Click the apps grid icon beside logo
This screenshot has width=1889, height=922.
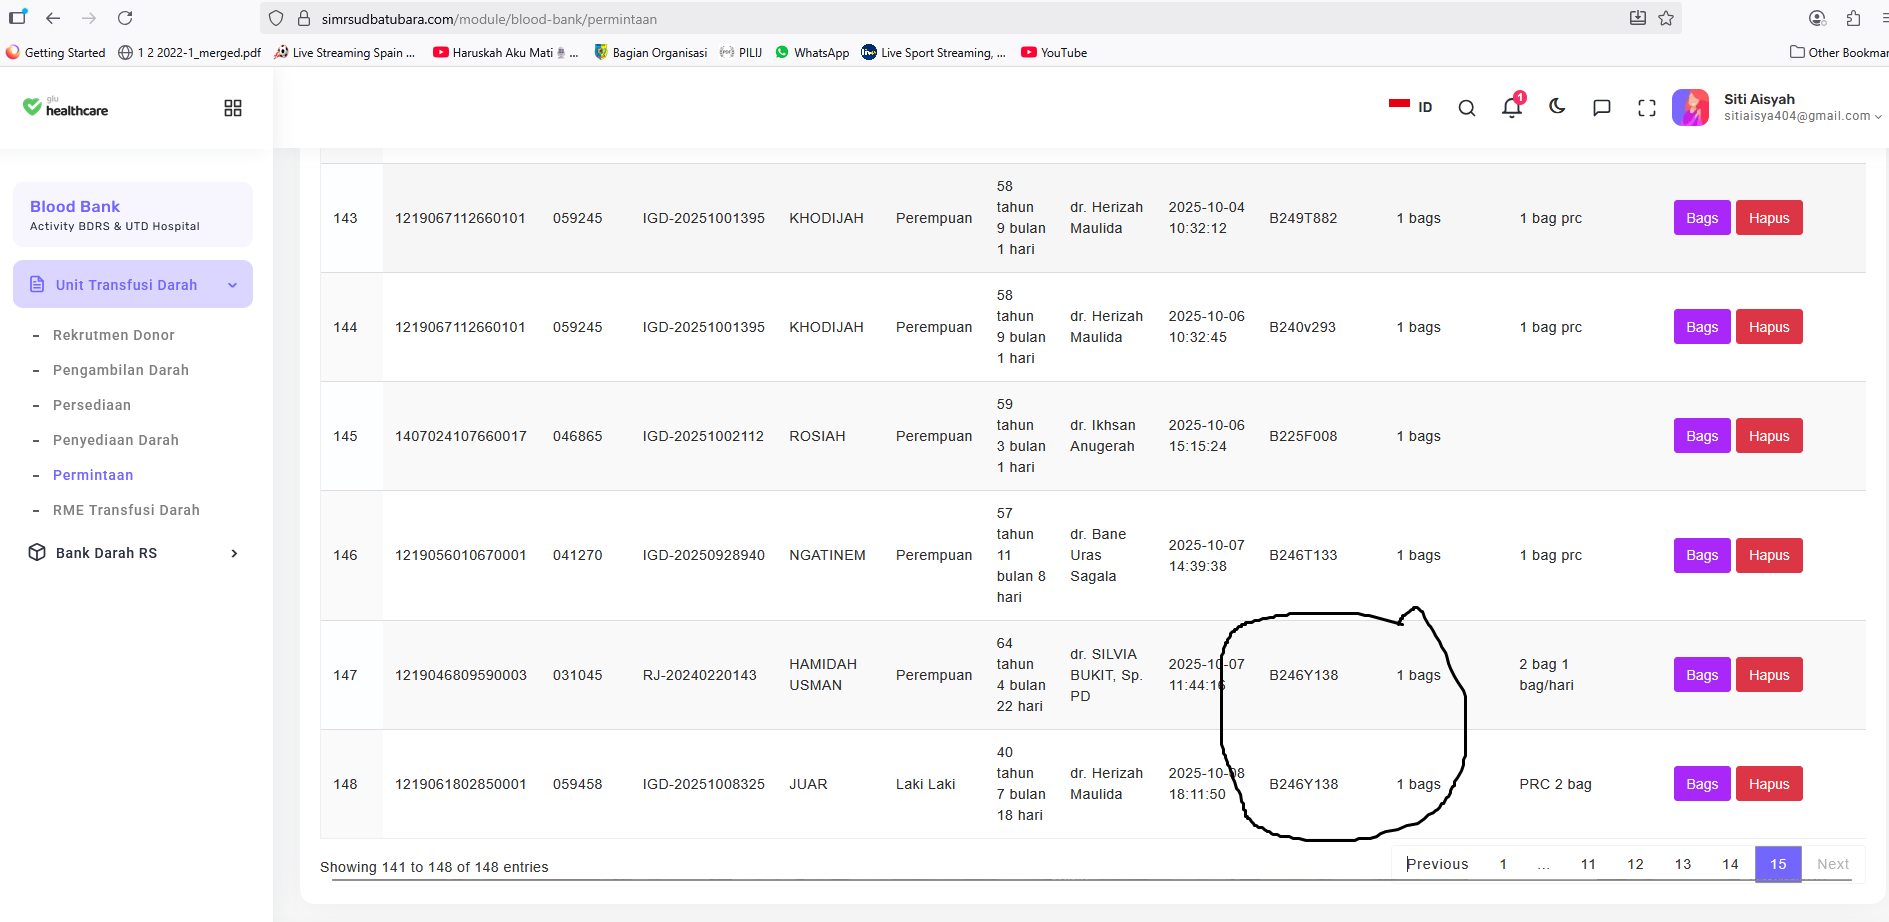tap(233, 108)
